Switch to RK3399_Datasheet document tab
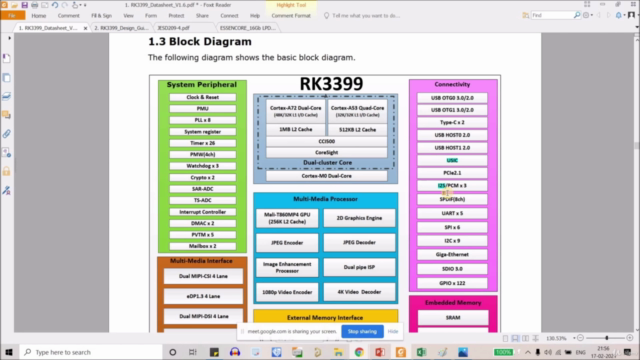640x360 pixels. (48, 28)
